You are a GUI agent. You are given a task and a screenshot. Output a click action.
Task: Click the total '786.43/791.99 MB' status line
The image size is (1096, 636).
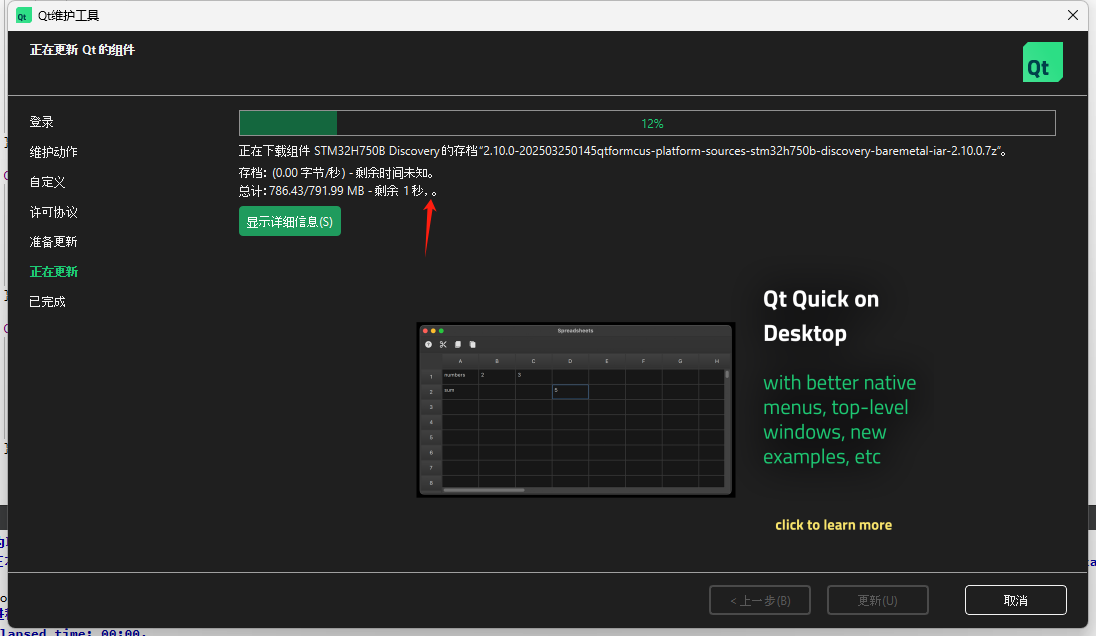338,191
